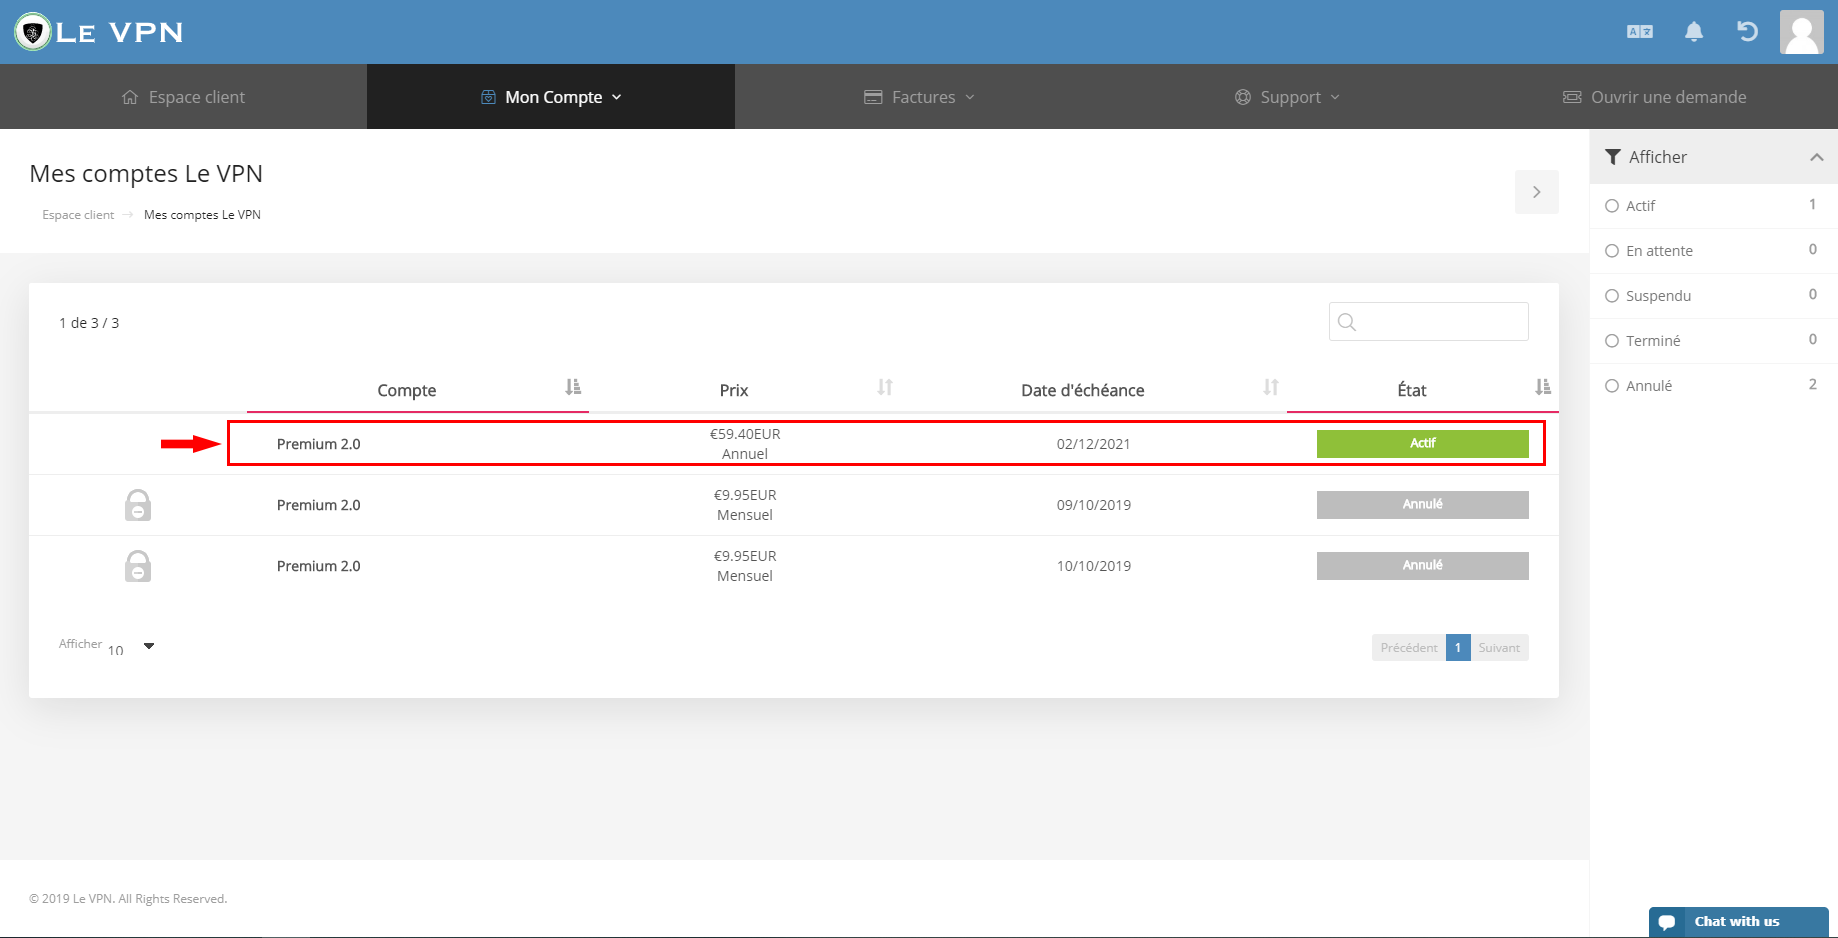Sort by the État column

click(1543, 387)
